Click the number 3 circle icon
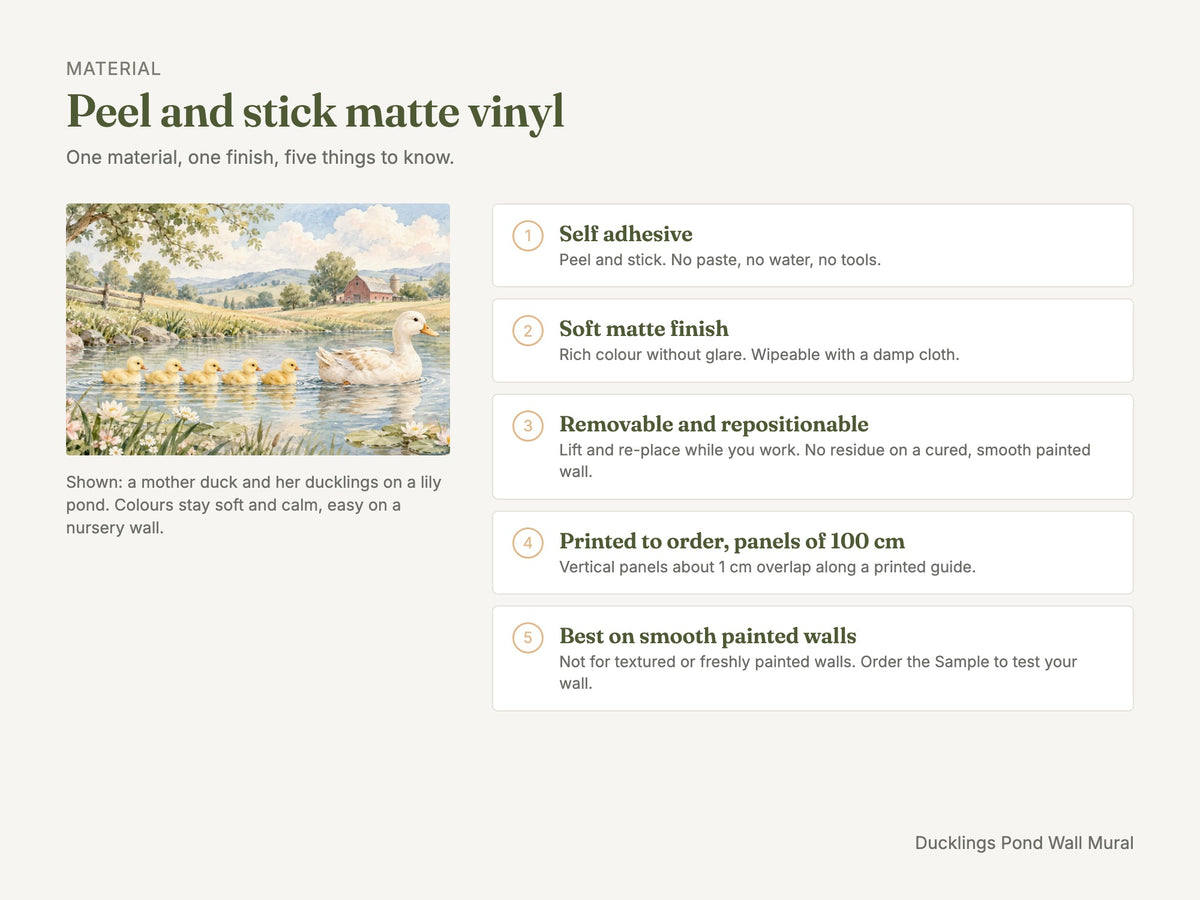The height and width of the screenshot is (900, 1200). coord(528,426)
